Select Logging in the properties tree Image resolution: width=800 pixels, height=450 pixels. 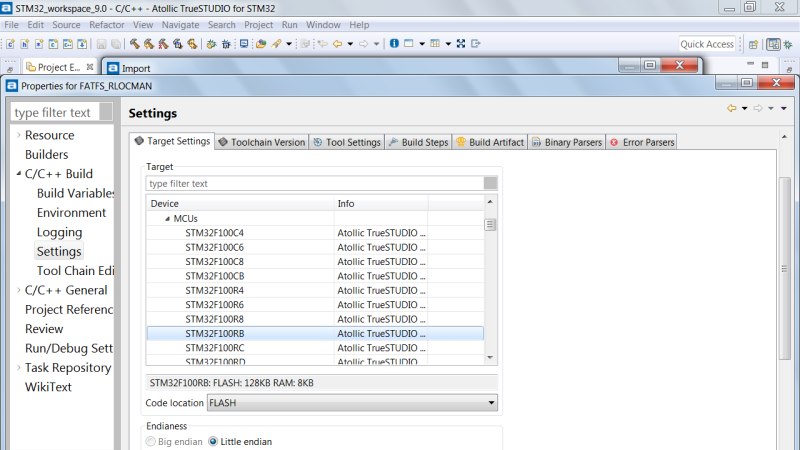(59, 232)
